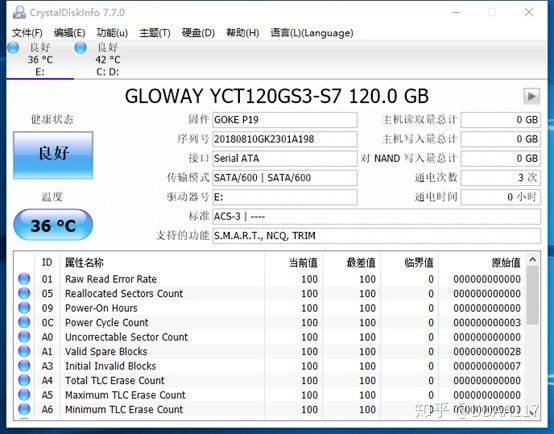Click the attribute list scrollbar thumb
The image size is (554, 434).
coord(532,295)
